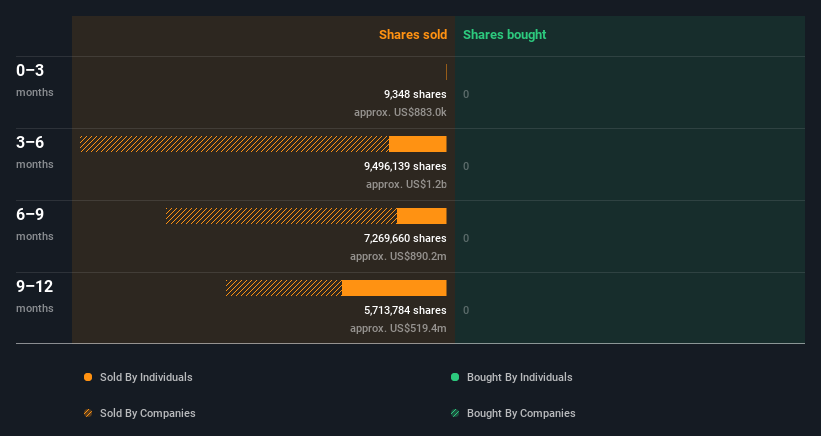
Task: Click the 0 bought value in 9–12 months
Action: (x=466, y=310)
